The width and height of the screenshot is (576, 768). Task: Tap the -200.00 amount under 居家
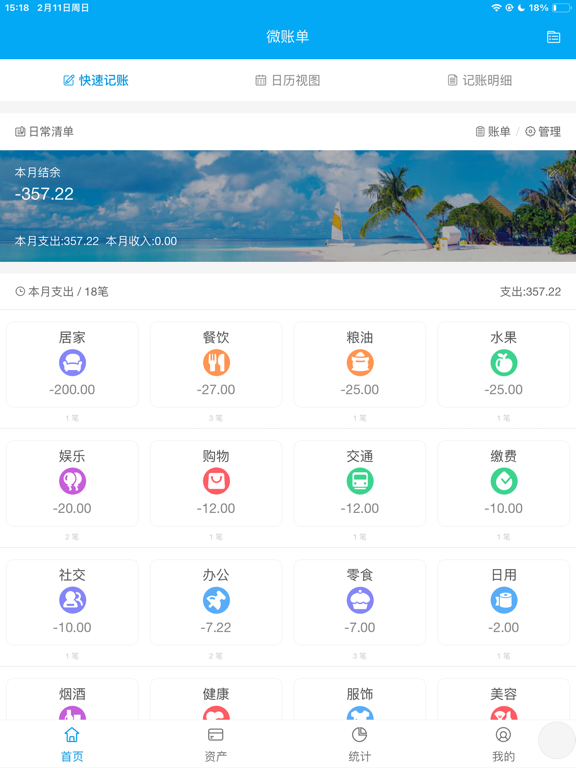[72, 389]
